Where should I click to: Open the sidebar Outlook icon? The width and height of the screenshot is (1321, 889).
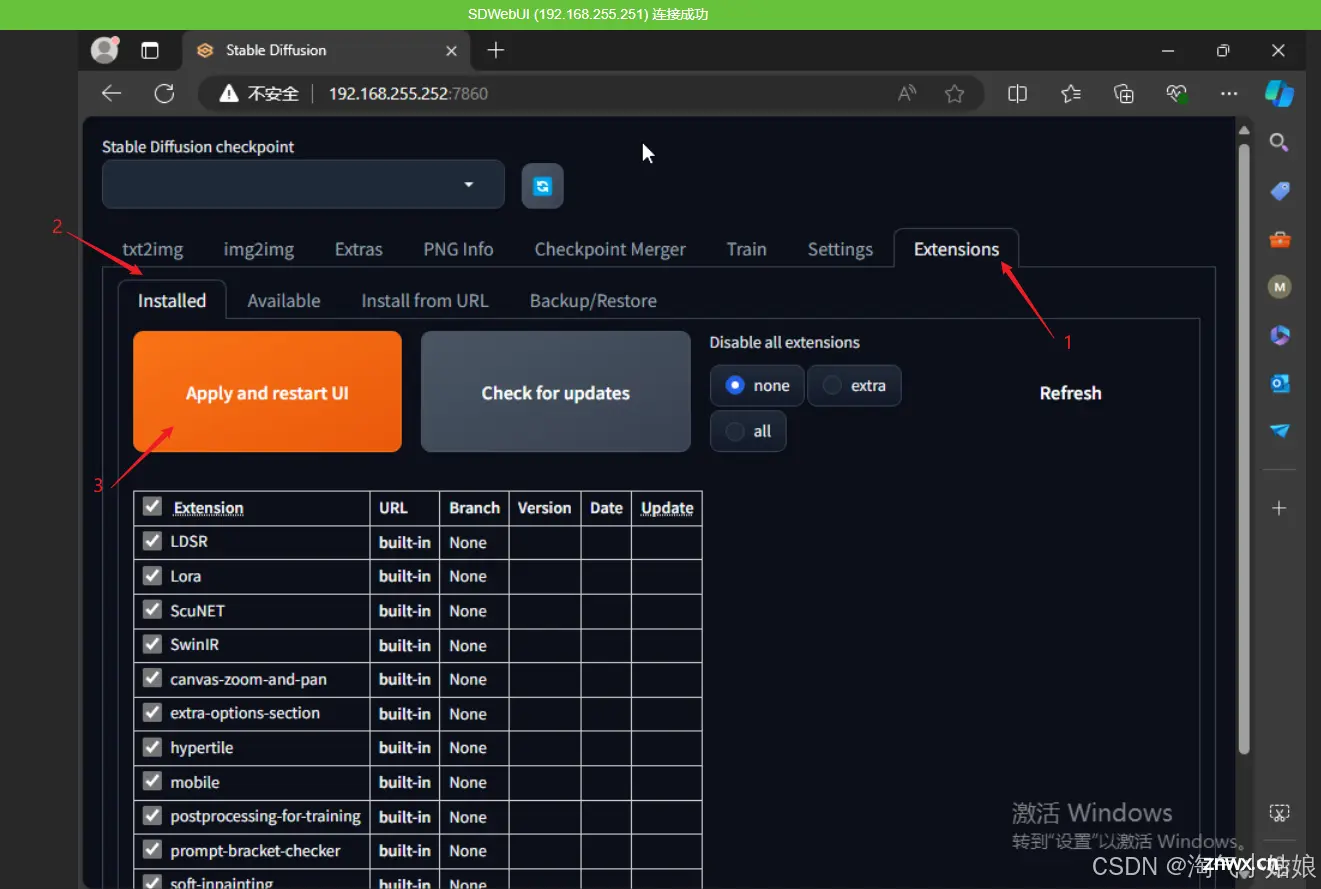click(x=1279, y=383)
